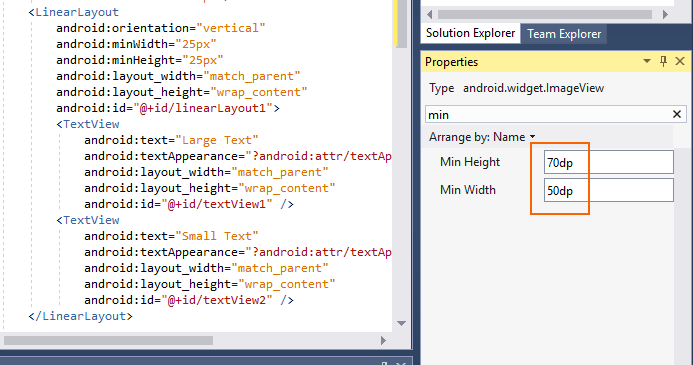Edit the Min Width value field
The height and width of the screenshot is (365, 693).
(609, 190)
